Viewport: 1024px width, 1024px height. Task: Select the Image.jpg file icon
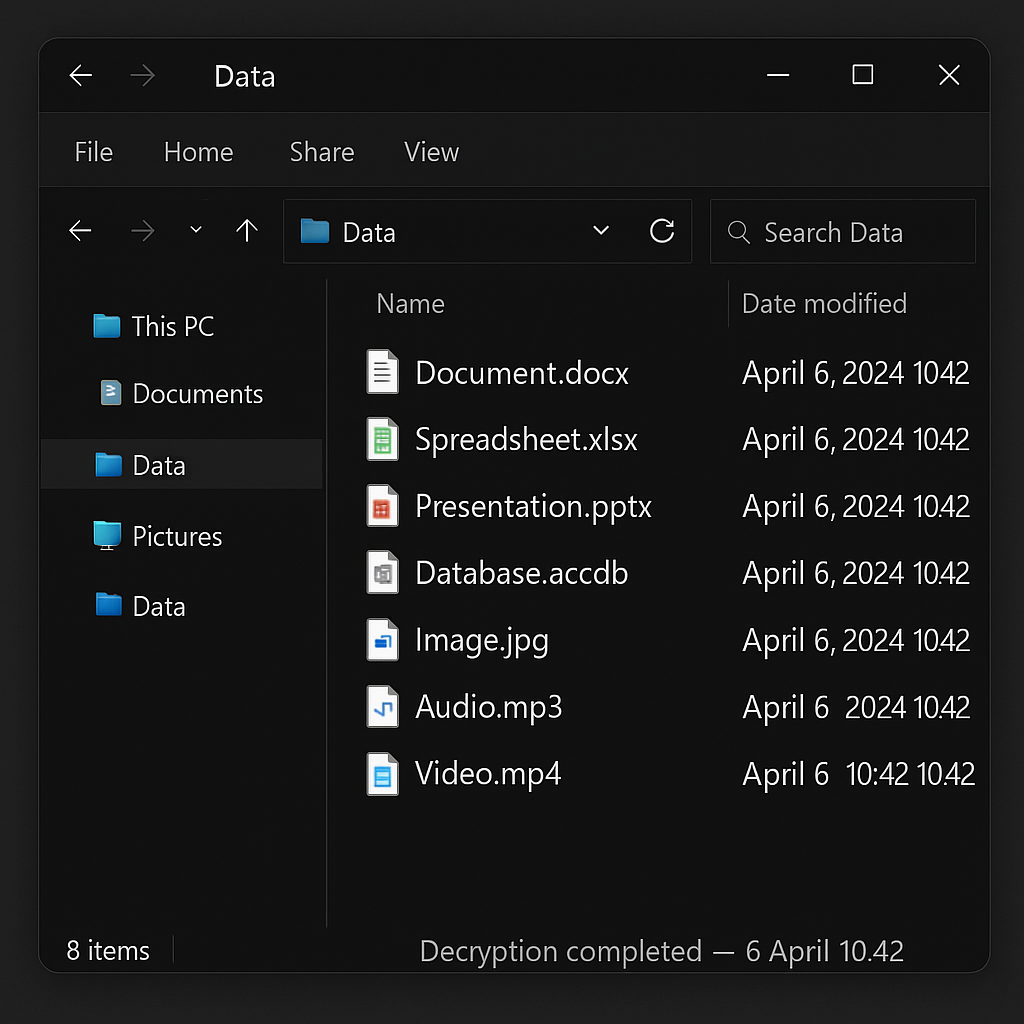[x=382, y=640]
